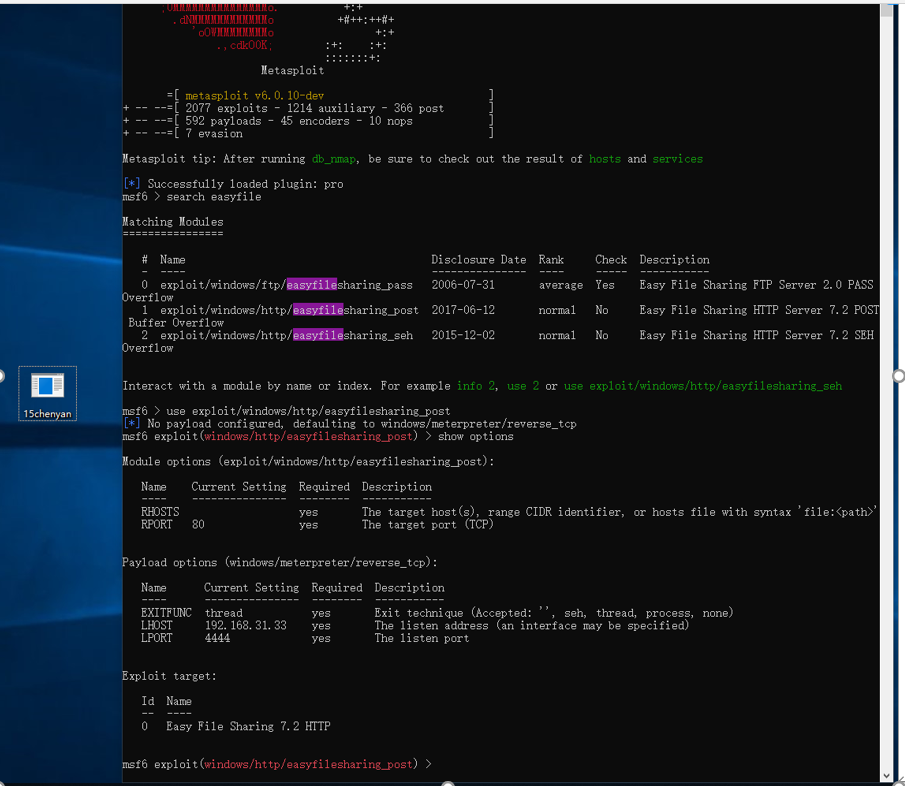Image resolution: width=905 pixels, height=786 pixels.
Task: Click 'Successfully loaded plugin: pro' message
Action: point(245,184)
